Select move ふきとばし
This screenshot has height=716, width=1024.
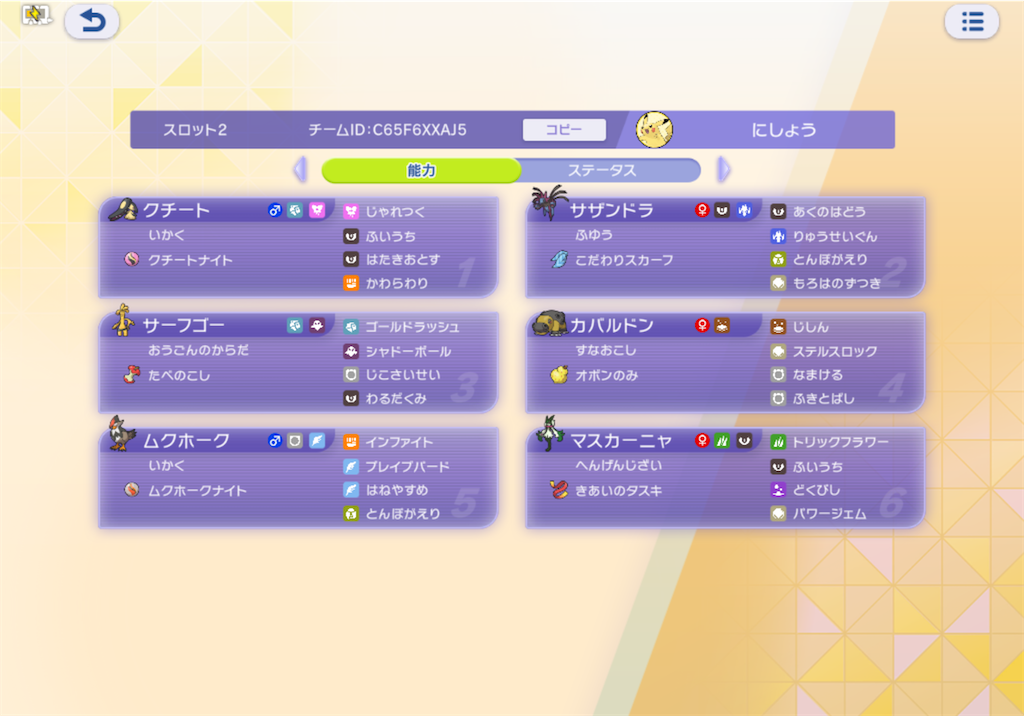[823, 399]
